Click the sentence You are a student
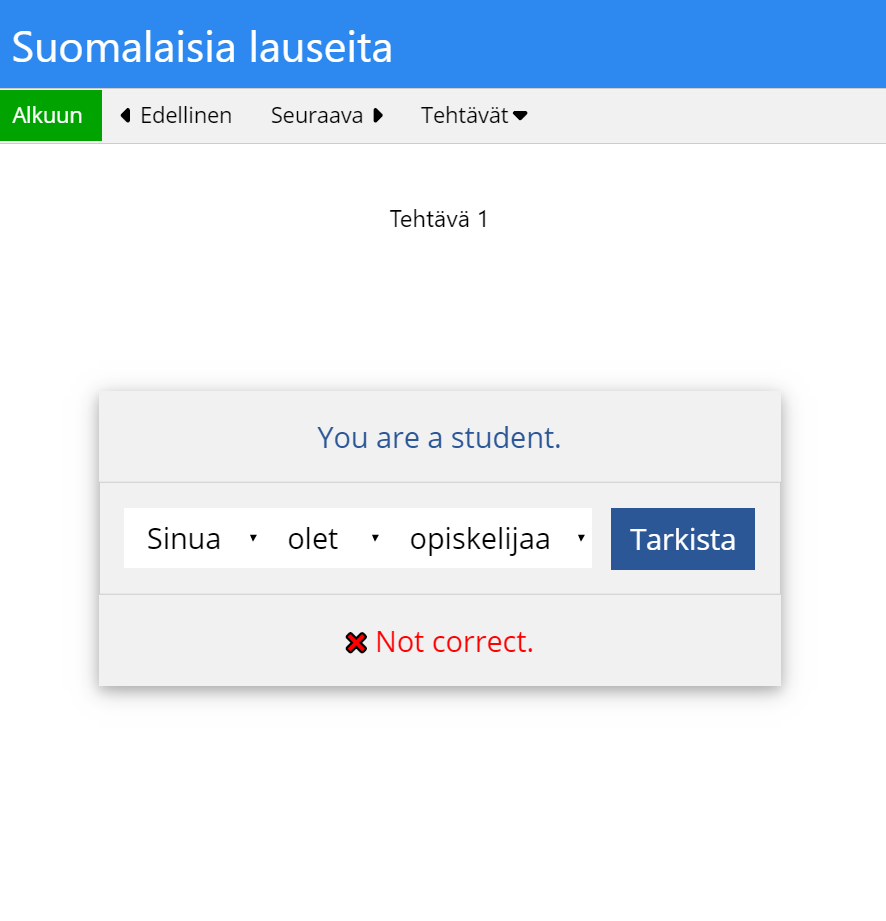The image size is (886, 921). click(438, 437)
